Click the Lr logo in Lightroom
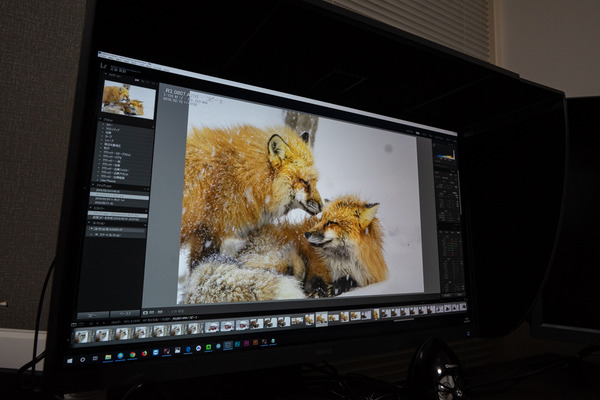 coord(103,66)
